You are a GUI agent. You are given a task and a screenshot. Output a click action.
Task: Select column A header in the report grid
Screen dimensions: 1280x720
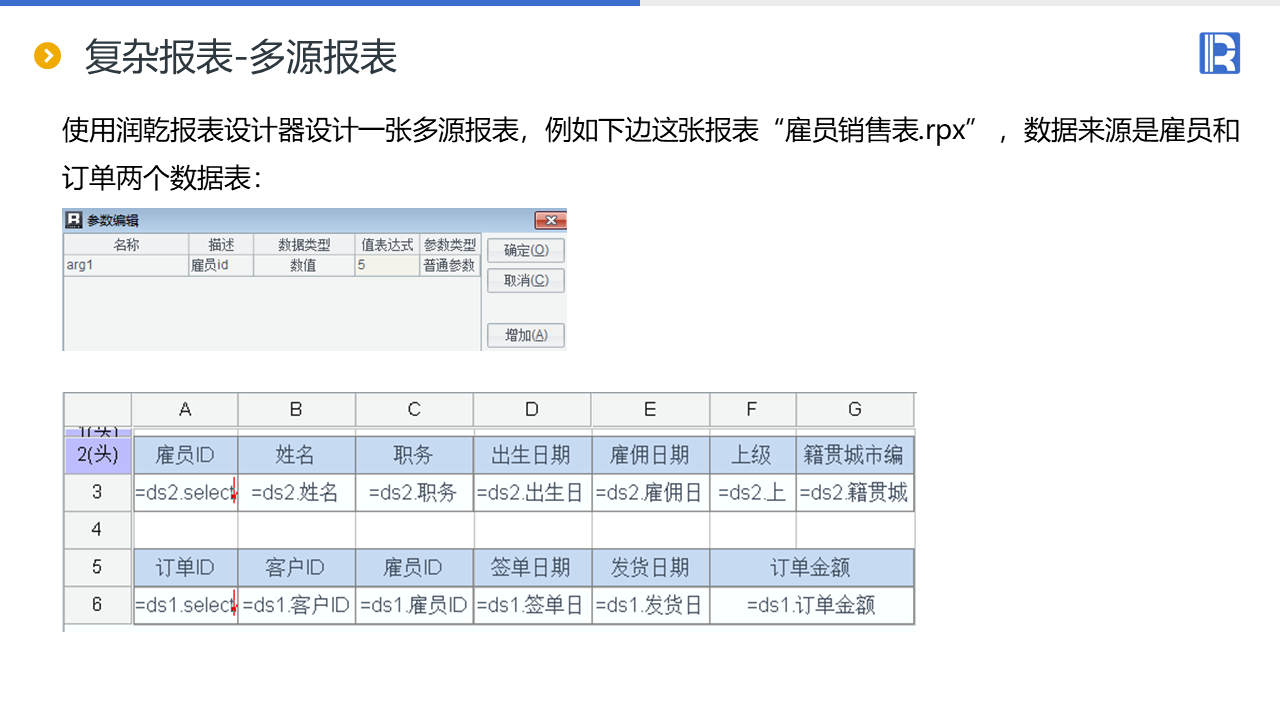(x=185, y=409)
